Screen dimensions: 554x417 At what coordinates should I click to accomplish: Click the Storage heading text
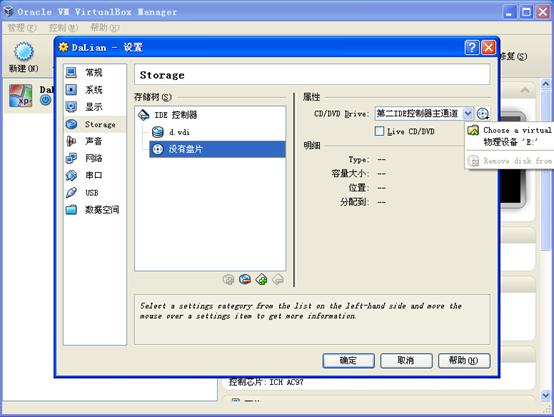pos(162,75)
